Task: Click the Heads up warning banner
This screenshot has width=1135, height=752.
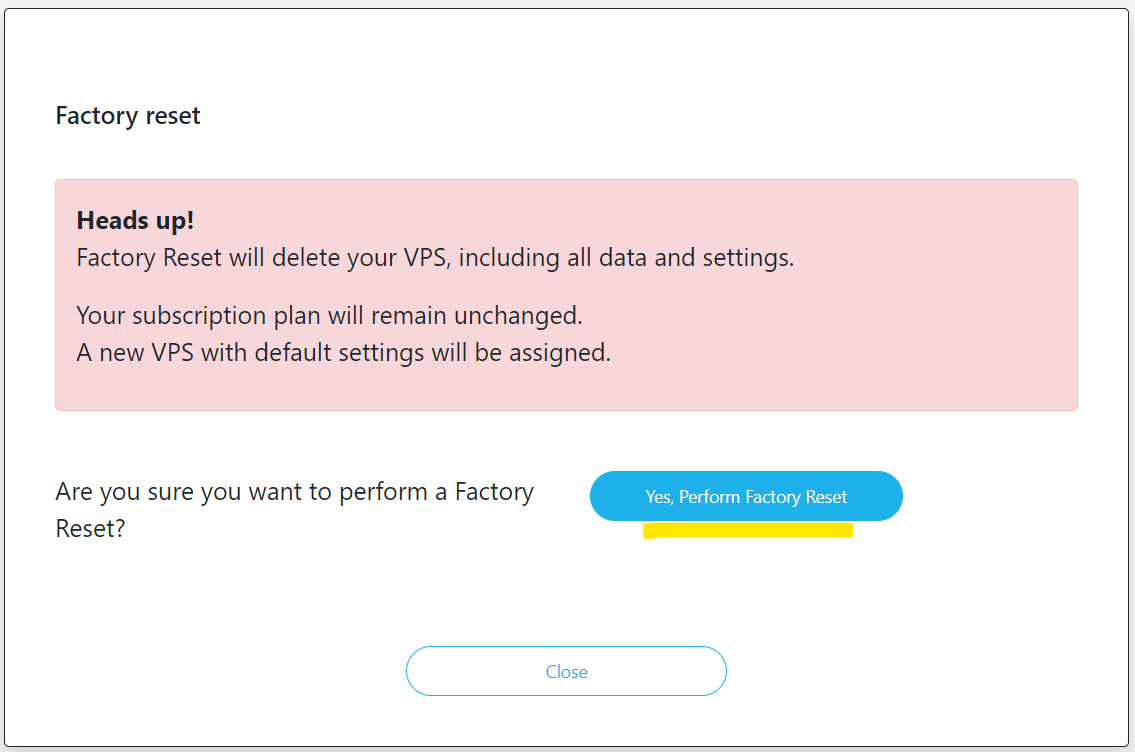Action: pos(566,294)
